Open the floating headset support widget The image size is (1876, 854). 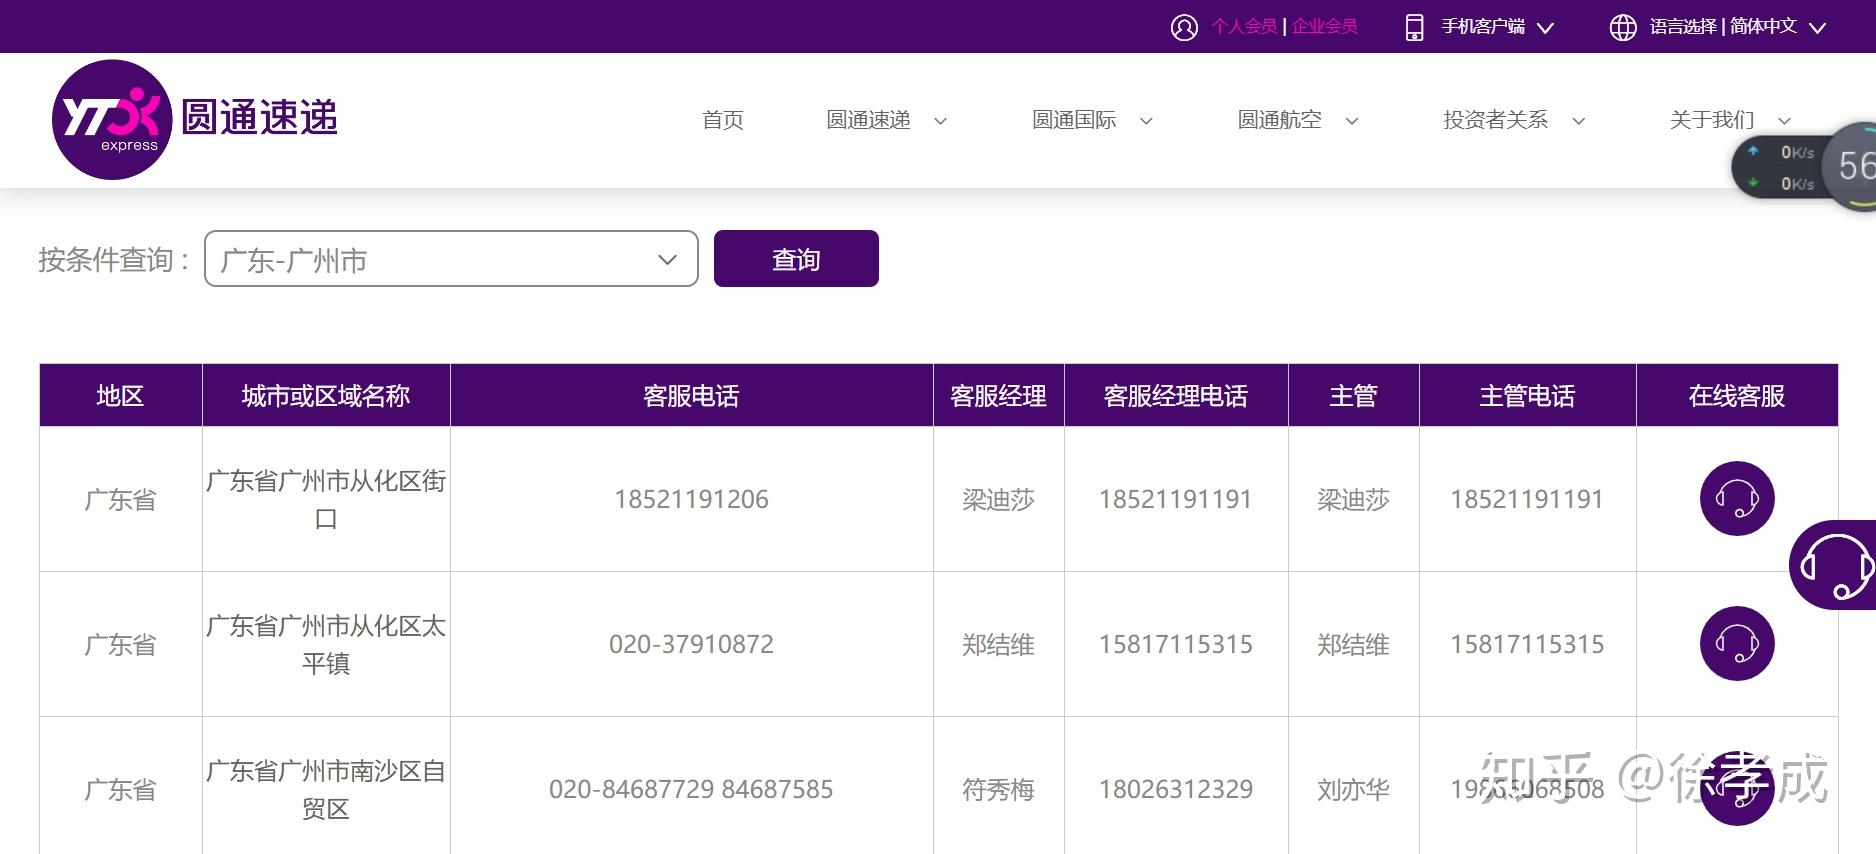point(1835,565)
